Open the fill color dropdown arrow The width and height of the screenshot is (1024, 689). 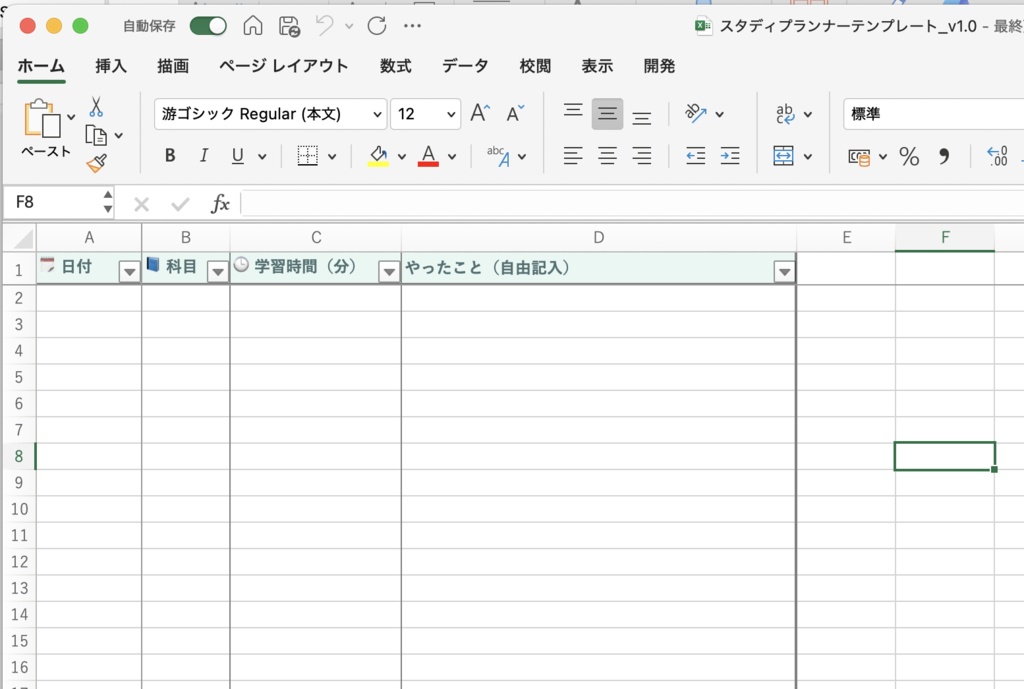(403, 157)
